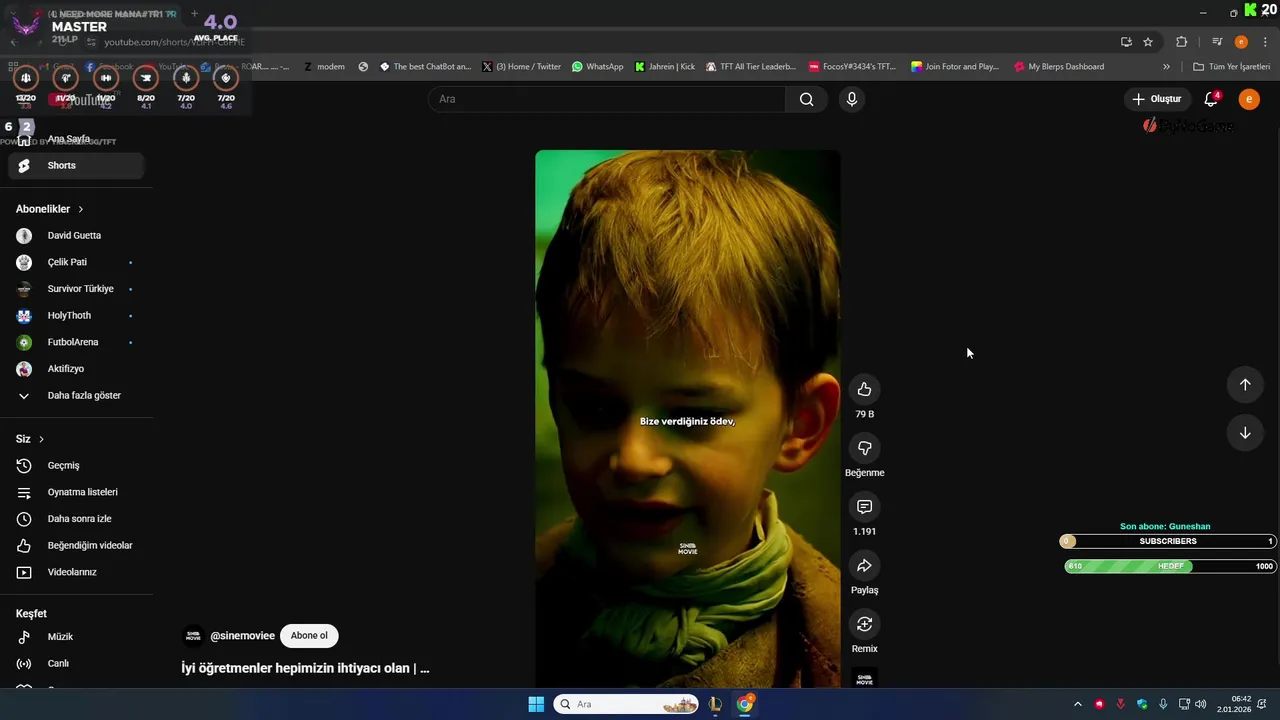This screenshot has width=1280, height=720.
Task: Switch to Chrome in the taskbar
Action: click(x=745, y=704)
